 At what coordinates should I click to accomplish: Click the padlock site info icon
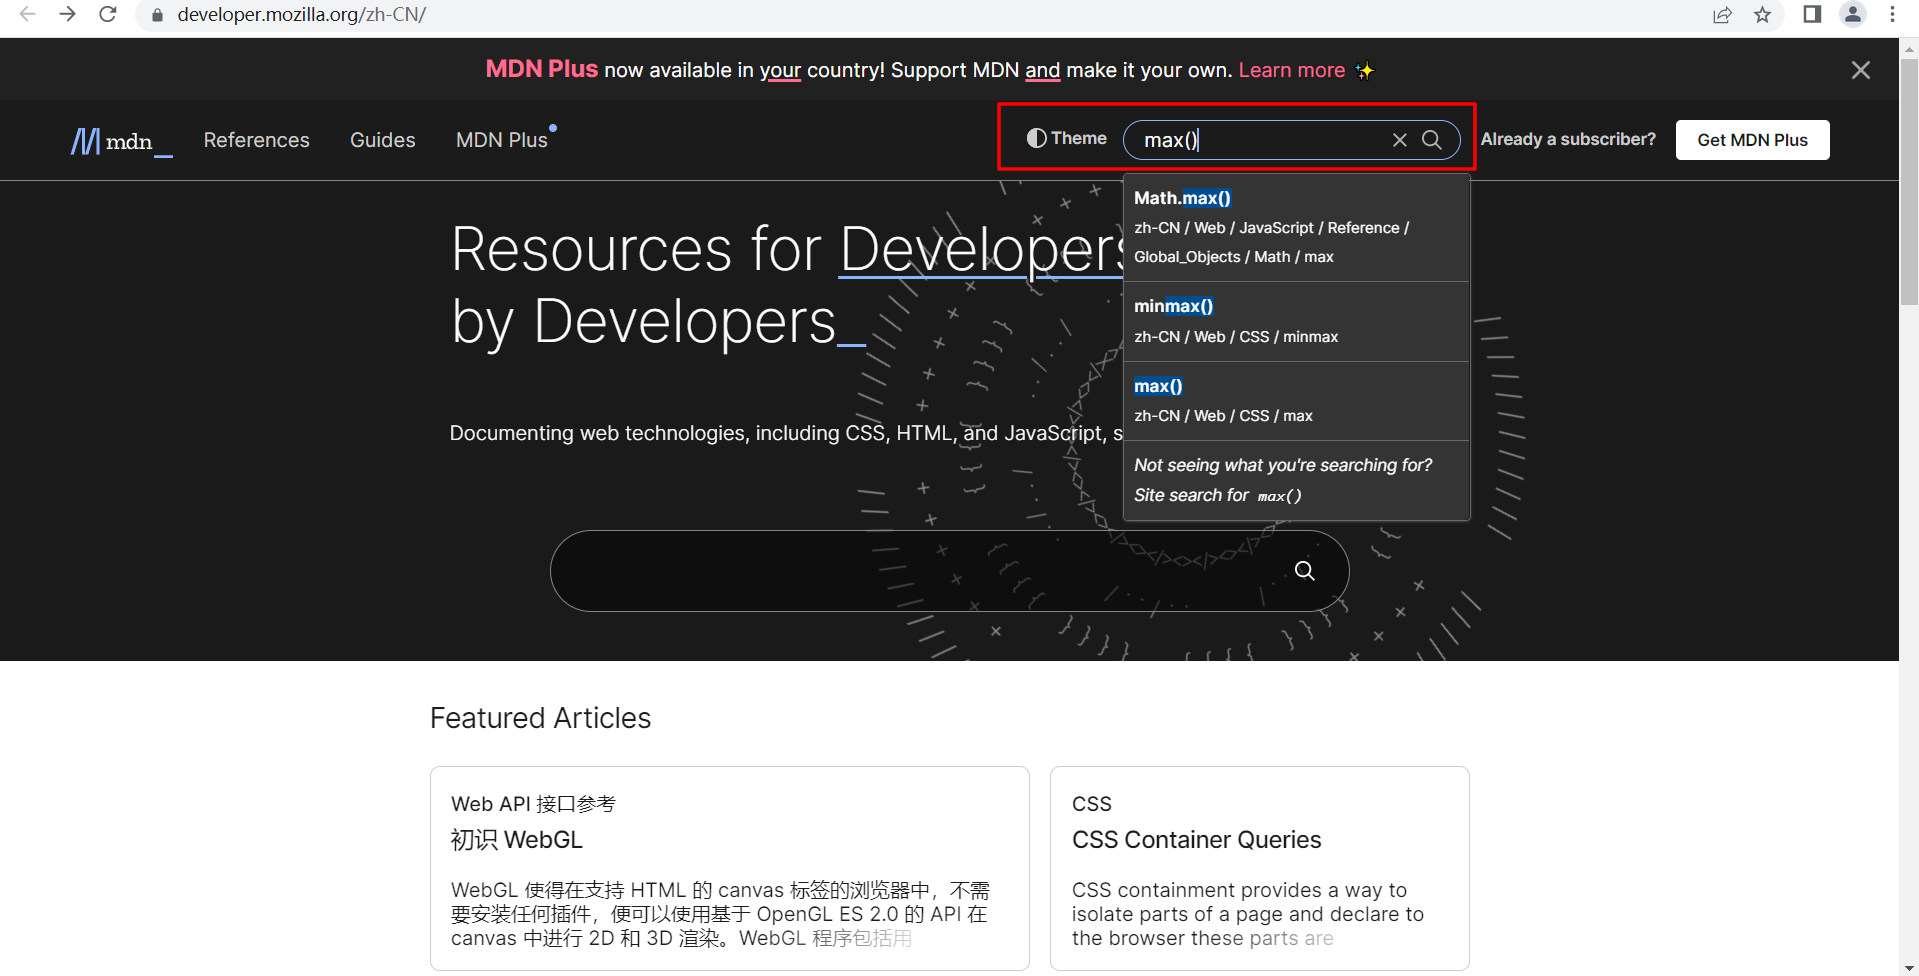[x=157, y=15]
